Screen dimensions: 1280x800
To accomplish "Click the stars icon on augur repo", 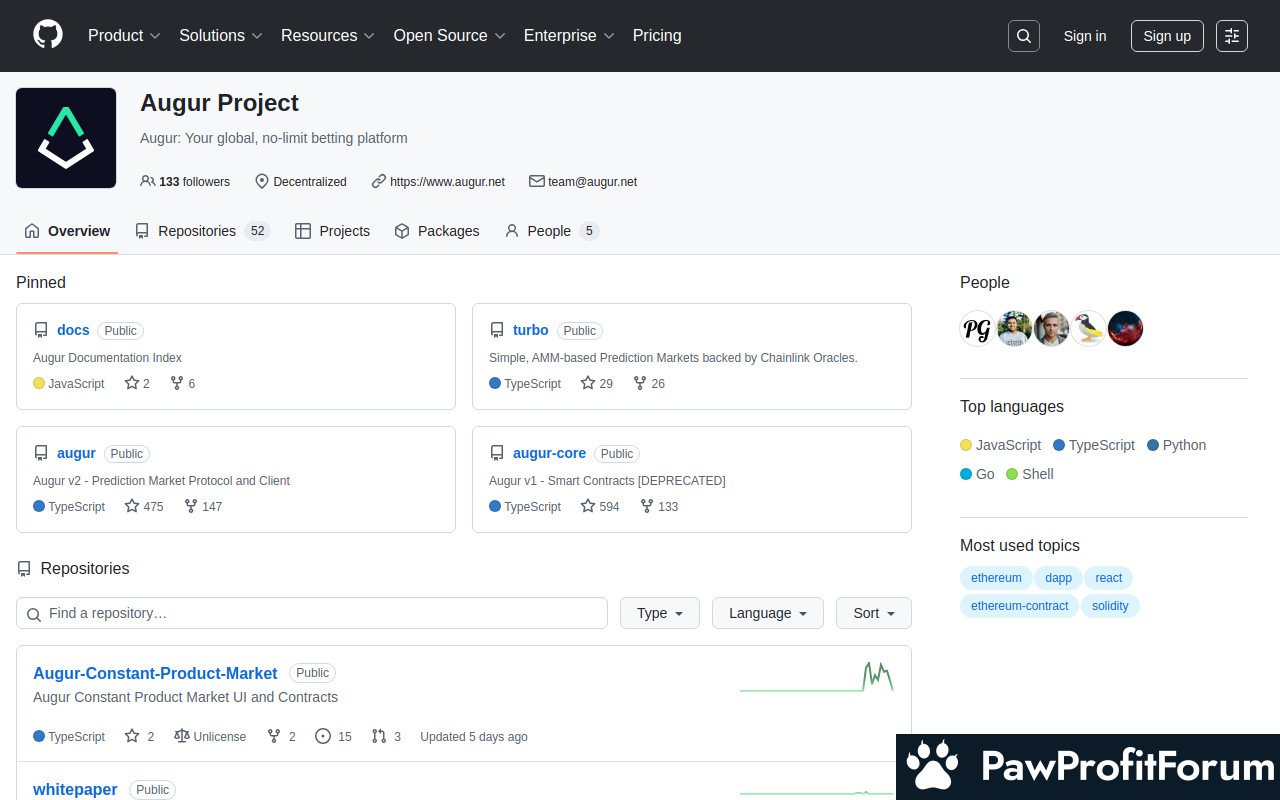I will pyautogui.click(x=132, y=506).
